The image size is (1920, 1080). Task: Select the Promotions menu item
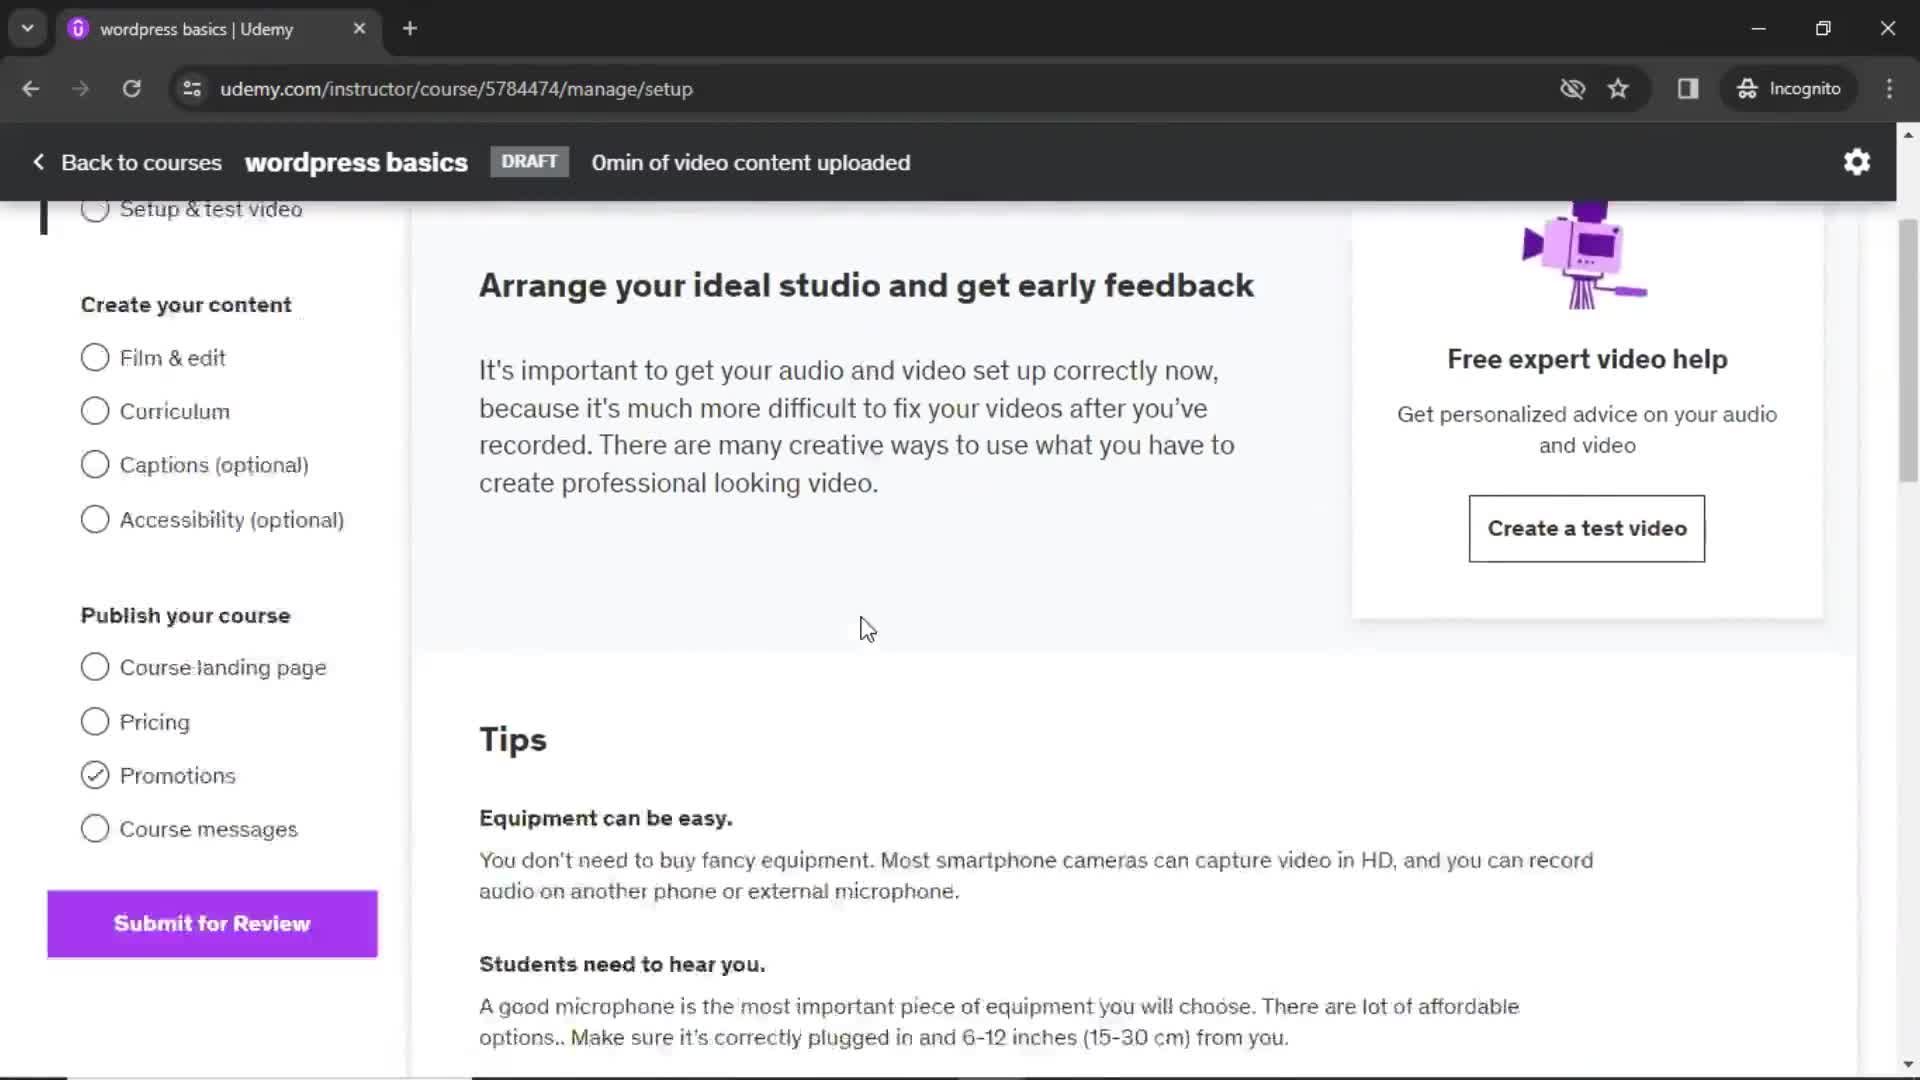pos(178,774)
